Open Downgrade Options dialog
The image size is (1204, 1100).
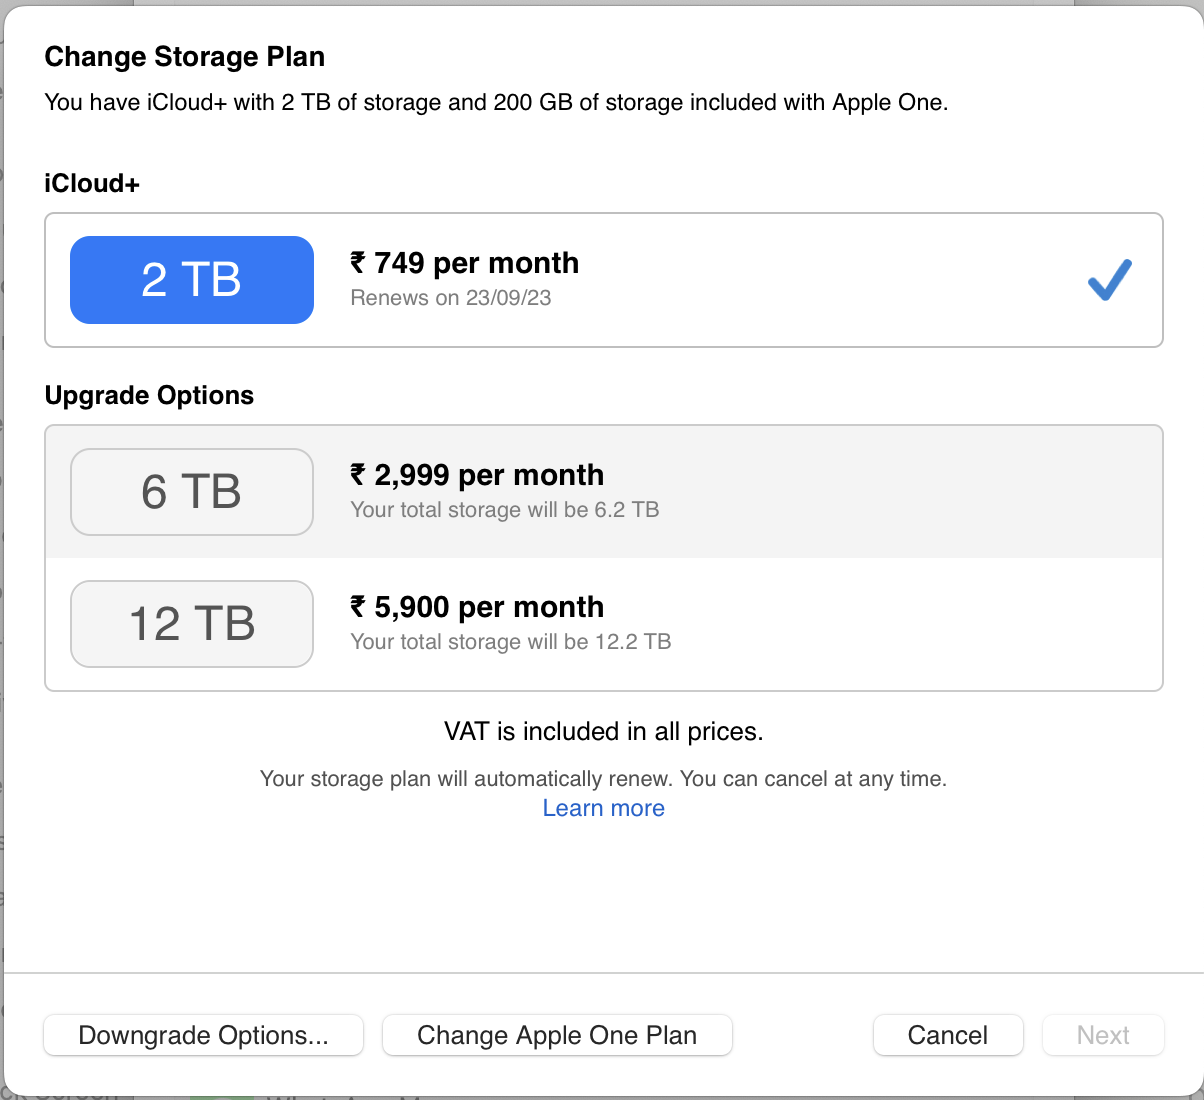tap(203, 1035)
